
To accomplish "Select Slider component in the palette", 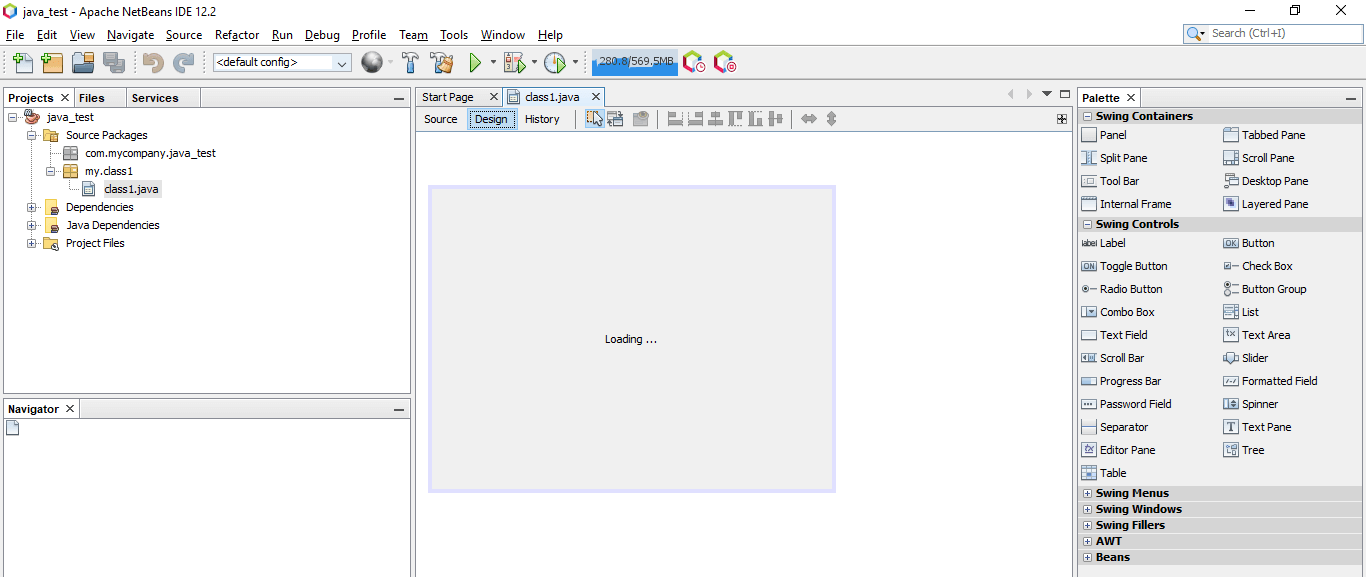I will point(1245,358).
